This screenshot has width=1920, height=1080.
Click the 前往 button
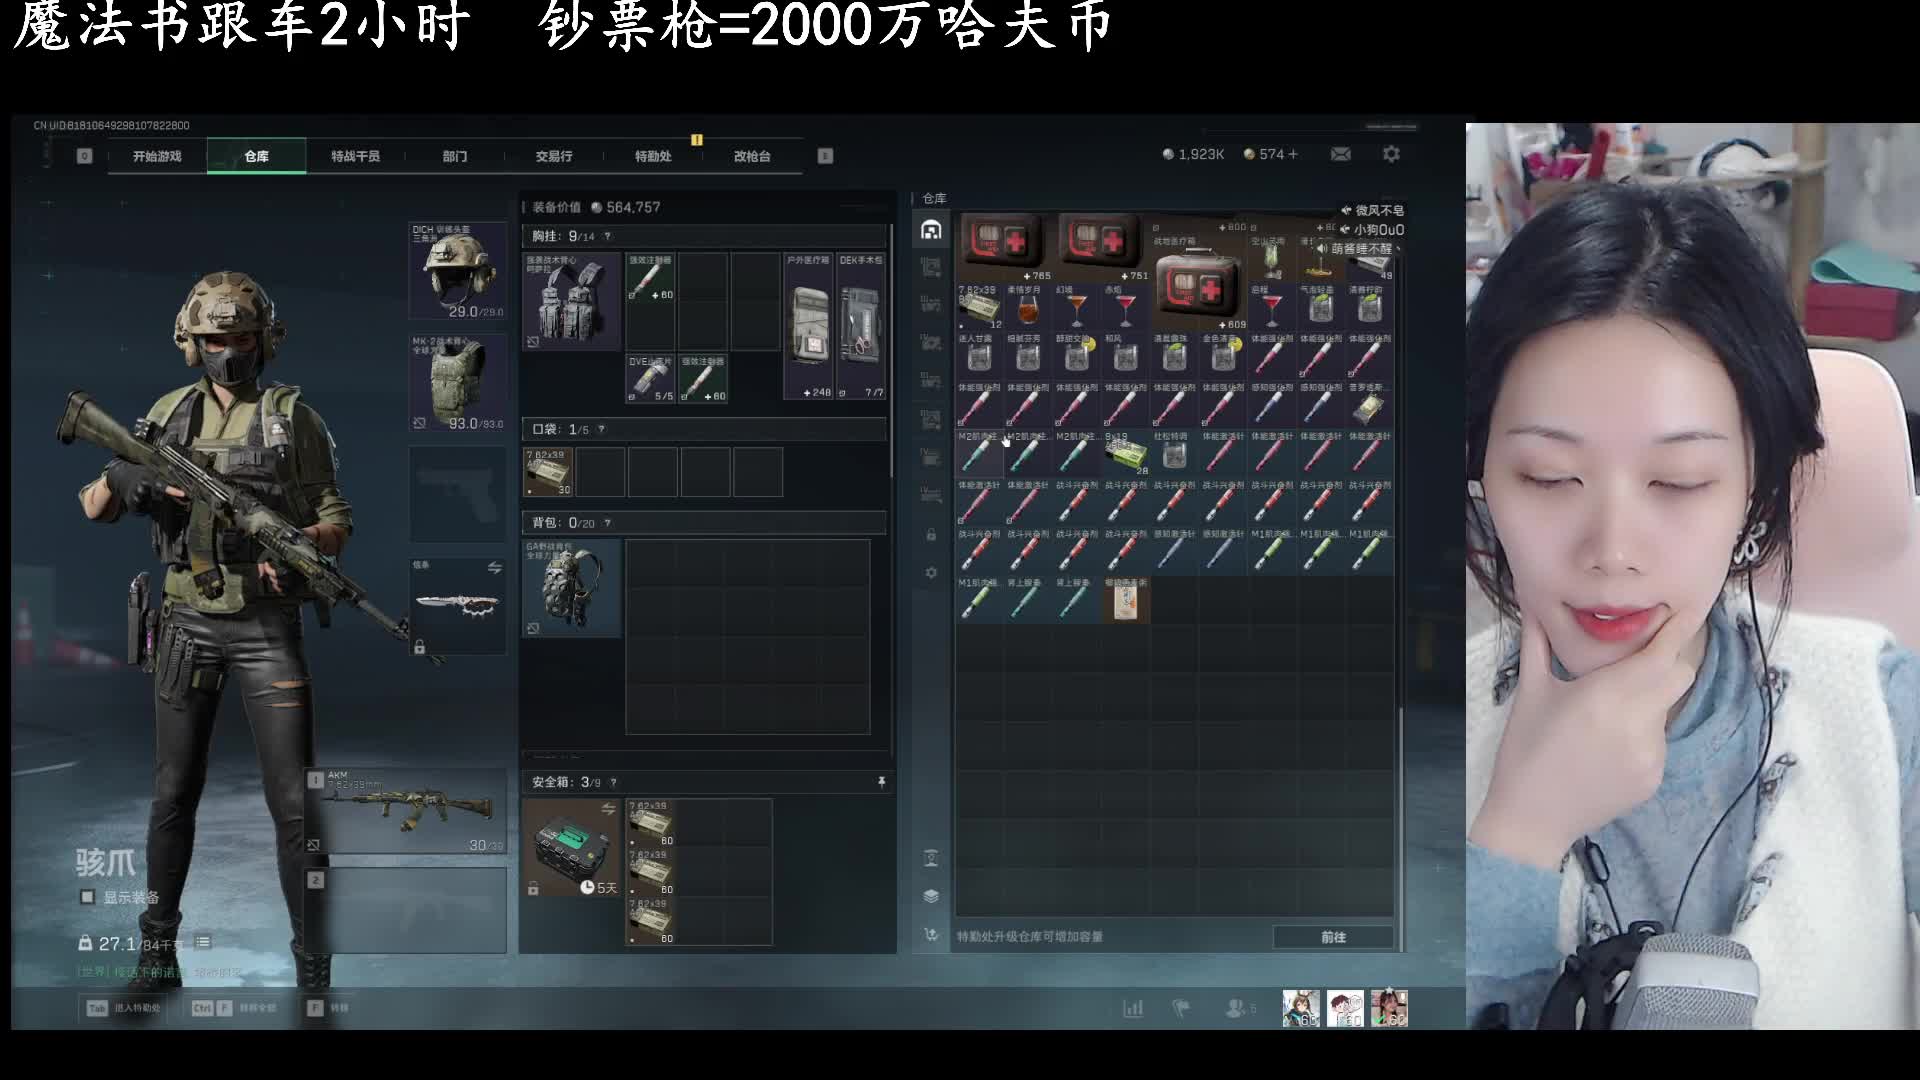tap(1333, 937)
